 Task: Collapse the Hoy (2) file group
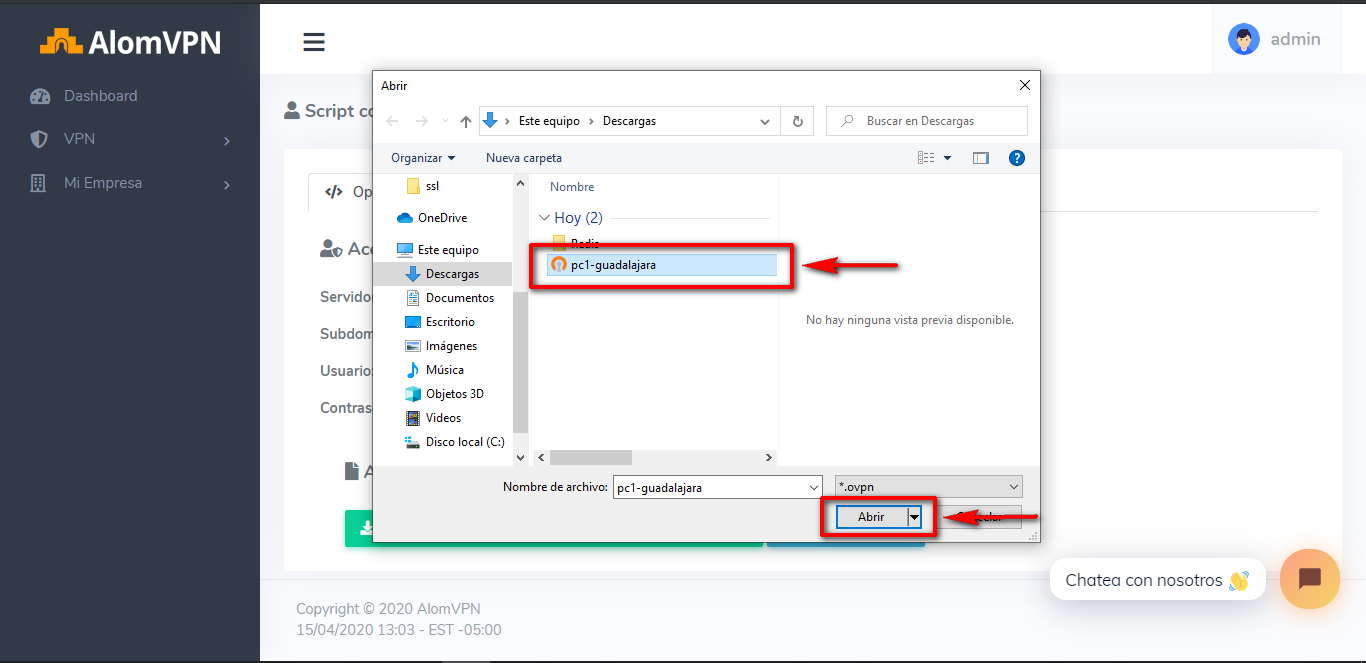(x=544, y=218)
